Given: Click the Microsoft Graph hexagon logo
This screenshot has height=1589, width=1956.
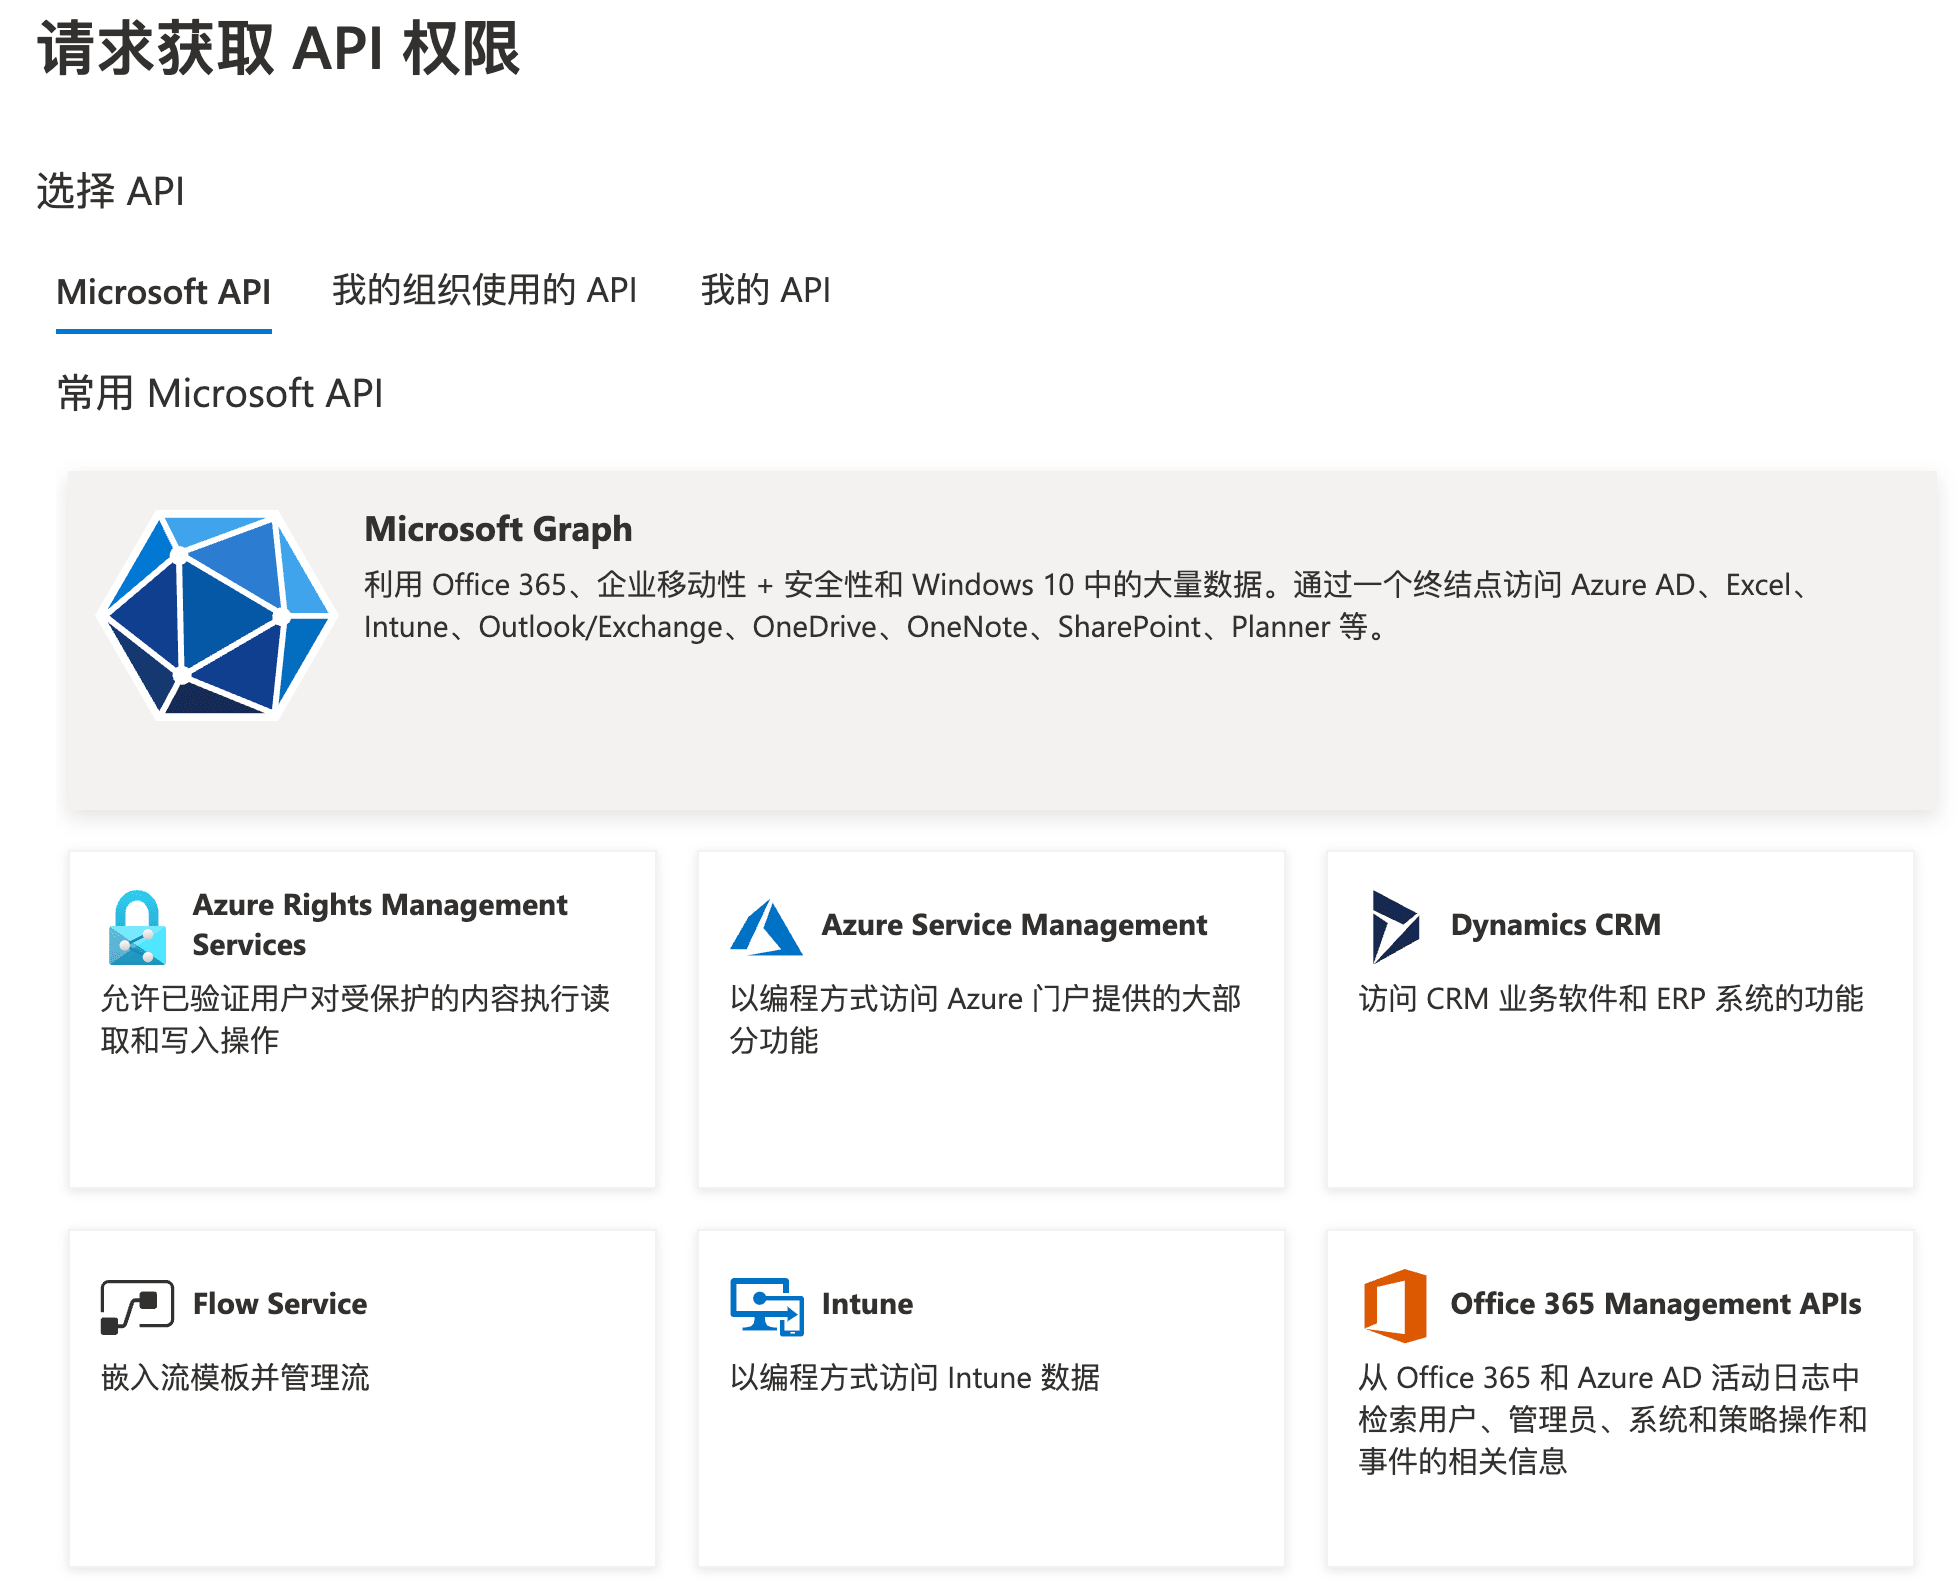Looking at the screenshot, I should pos(217,615).
